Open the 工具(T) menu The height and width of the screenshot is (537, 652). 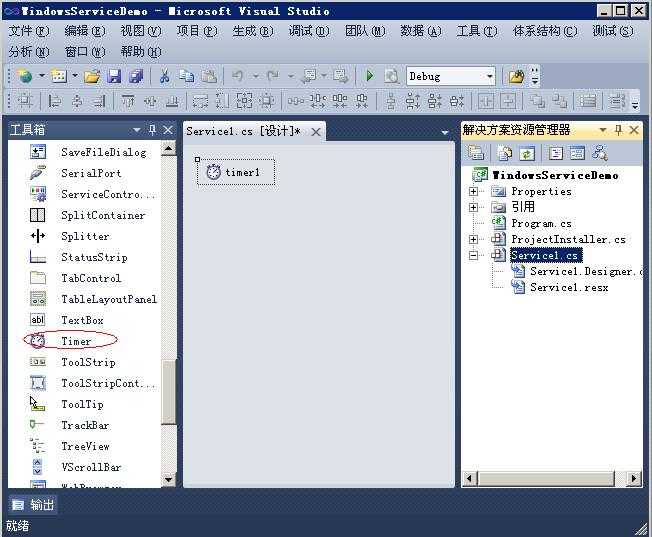pos(477,31)
